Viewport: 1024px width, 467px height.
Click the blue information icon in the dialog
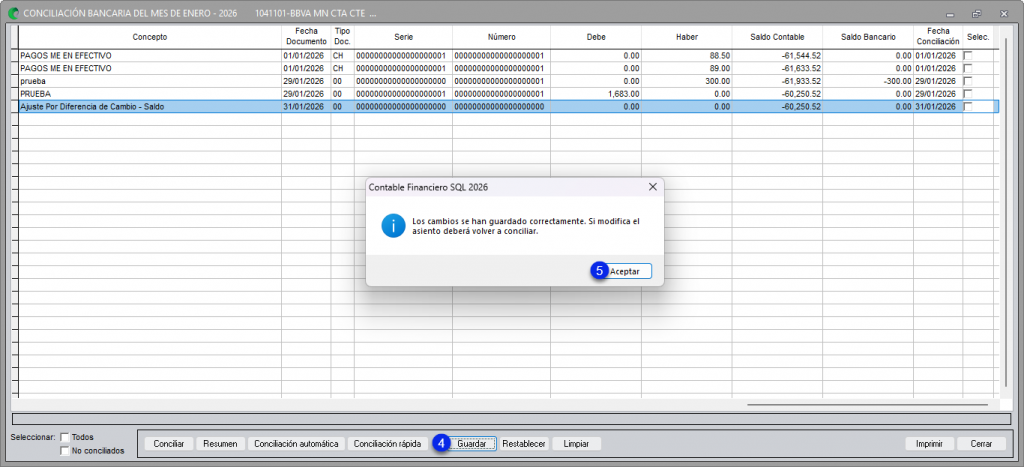pos(394,226)
